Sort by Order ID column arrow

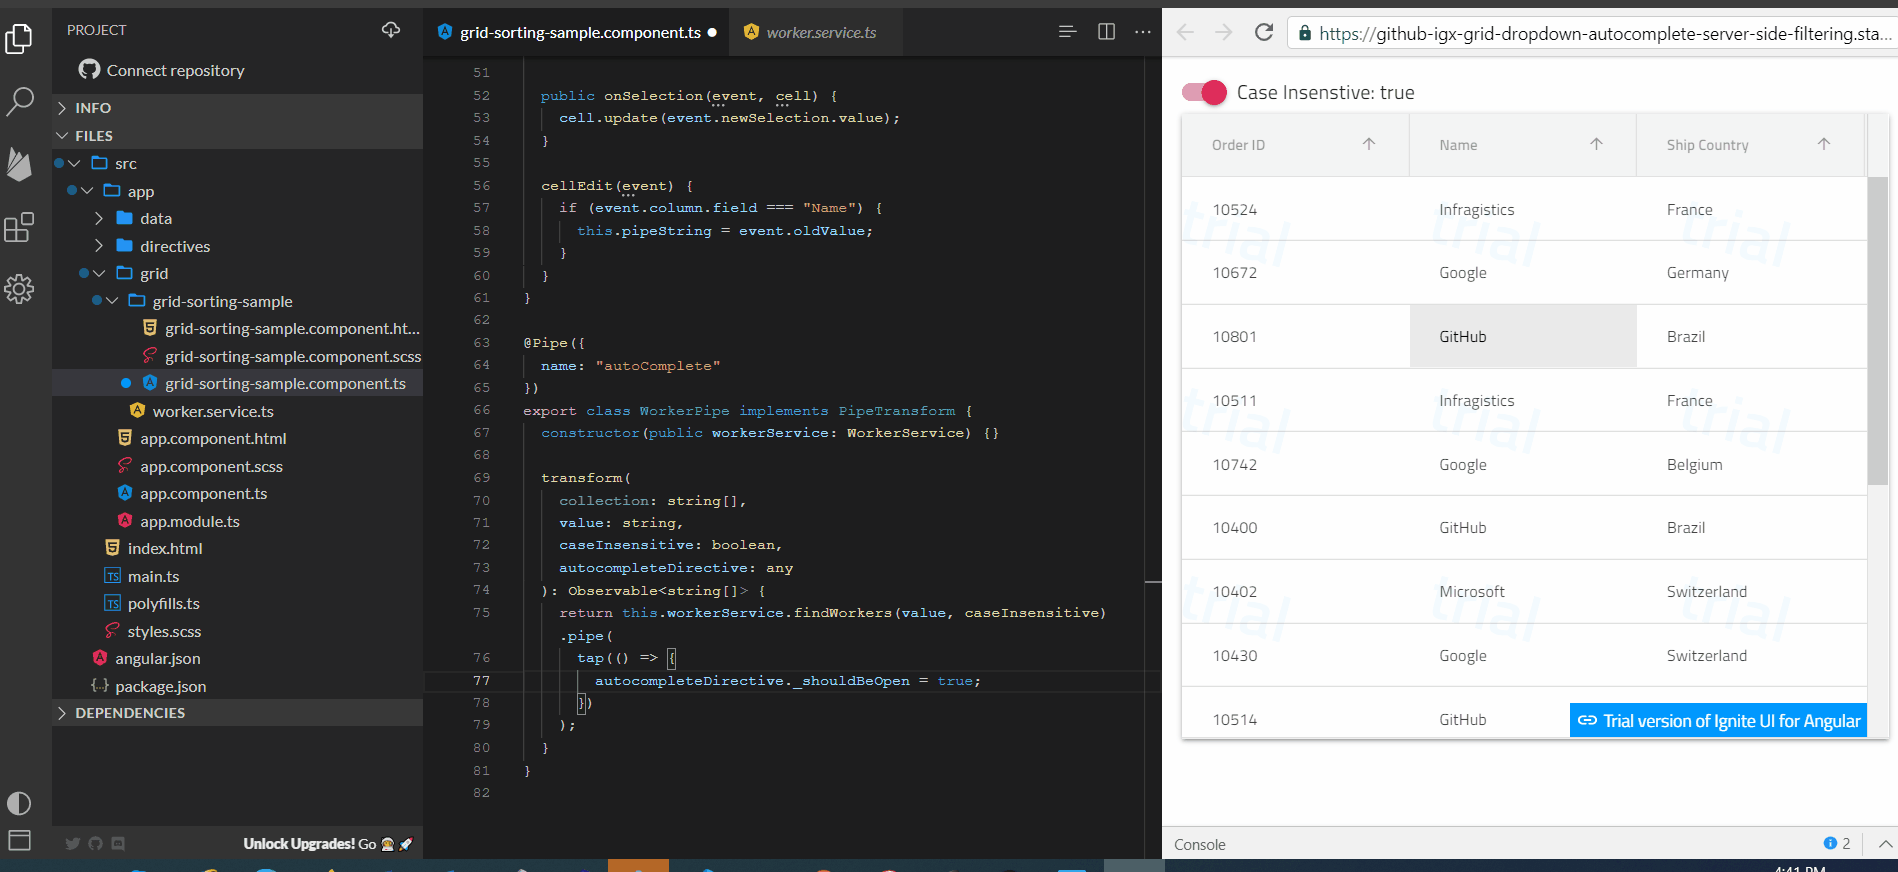pos(1369,144)
